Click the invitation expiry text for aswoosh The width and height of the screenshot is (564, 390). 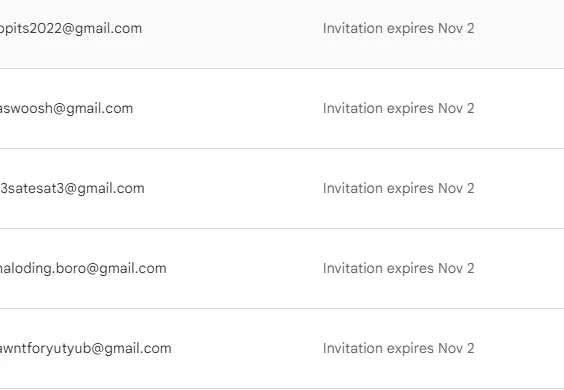coord(399,108)
